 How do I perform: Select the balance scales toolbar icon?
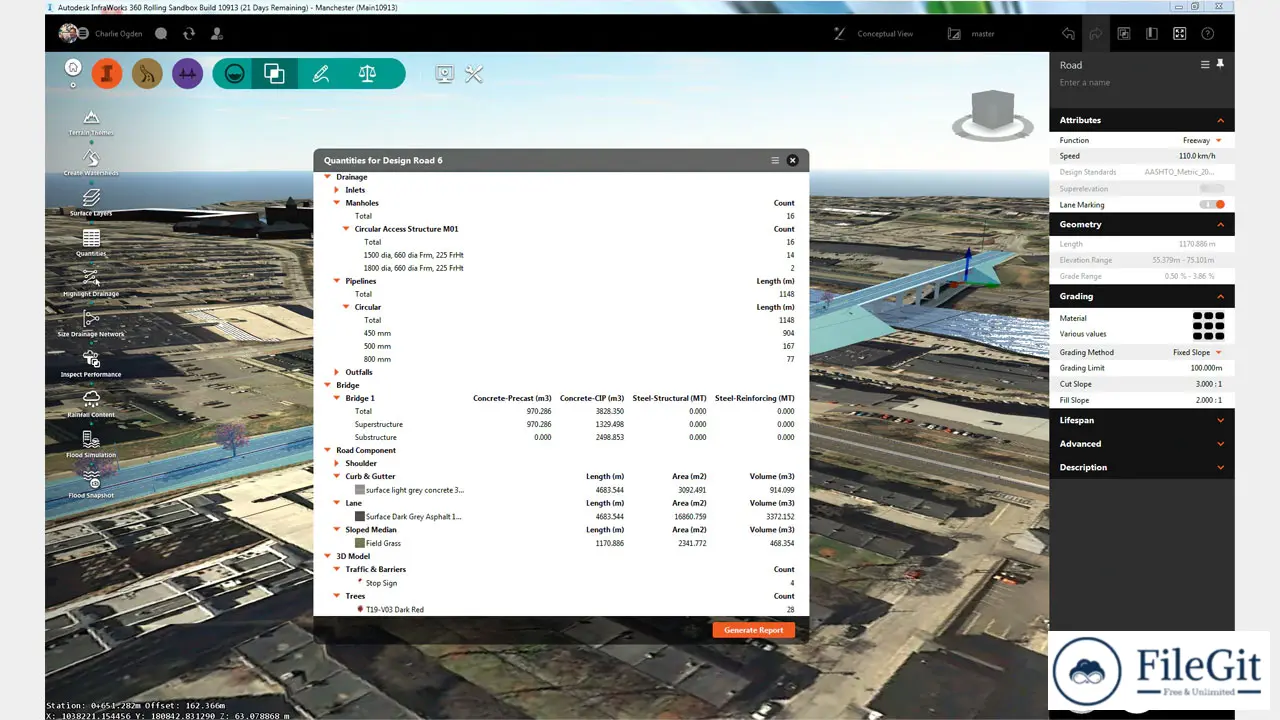[367, 73]
